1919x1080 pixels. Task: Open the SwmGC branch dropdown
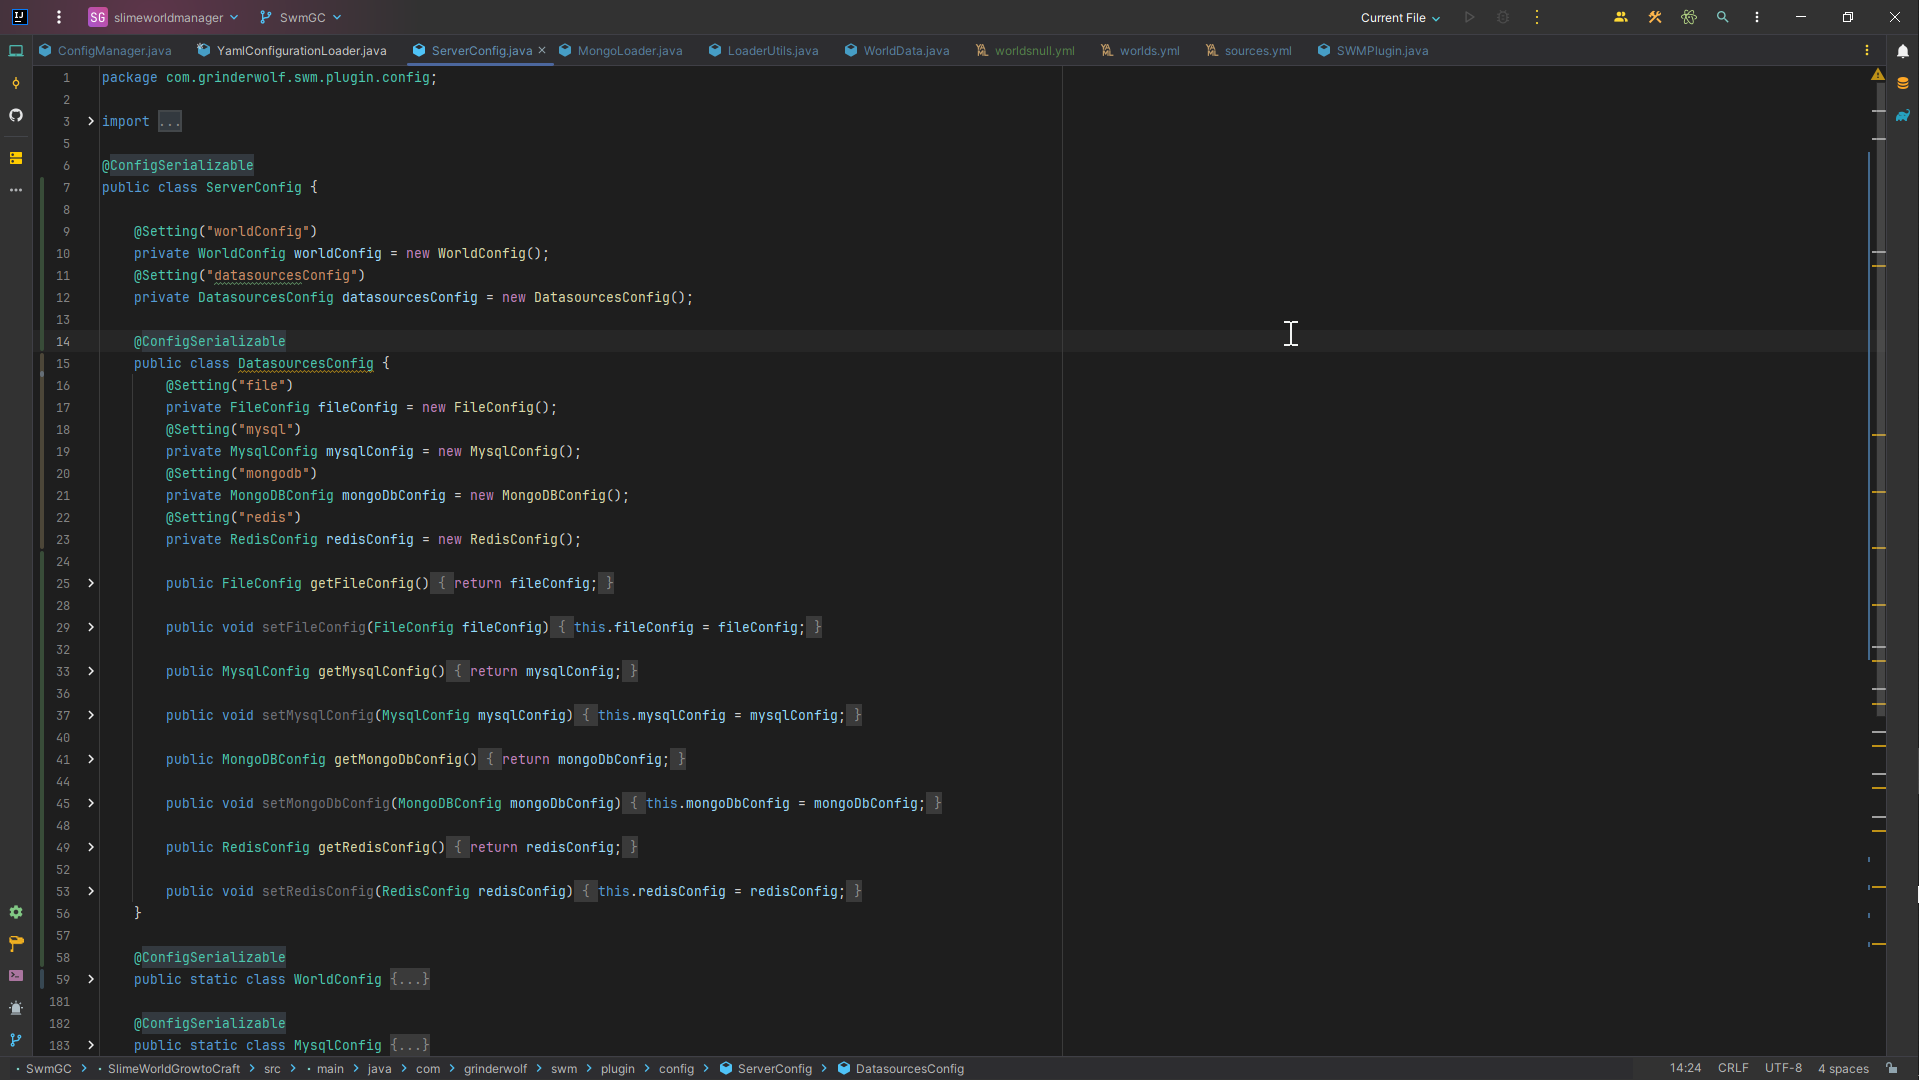point(301,17)
